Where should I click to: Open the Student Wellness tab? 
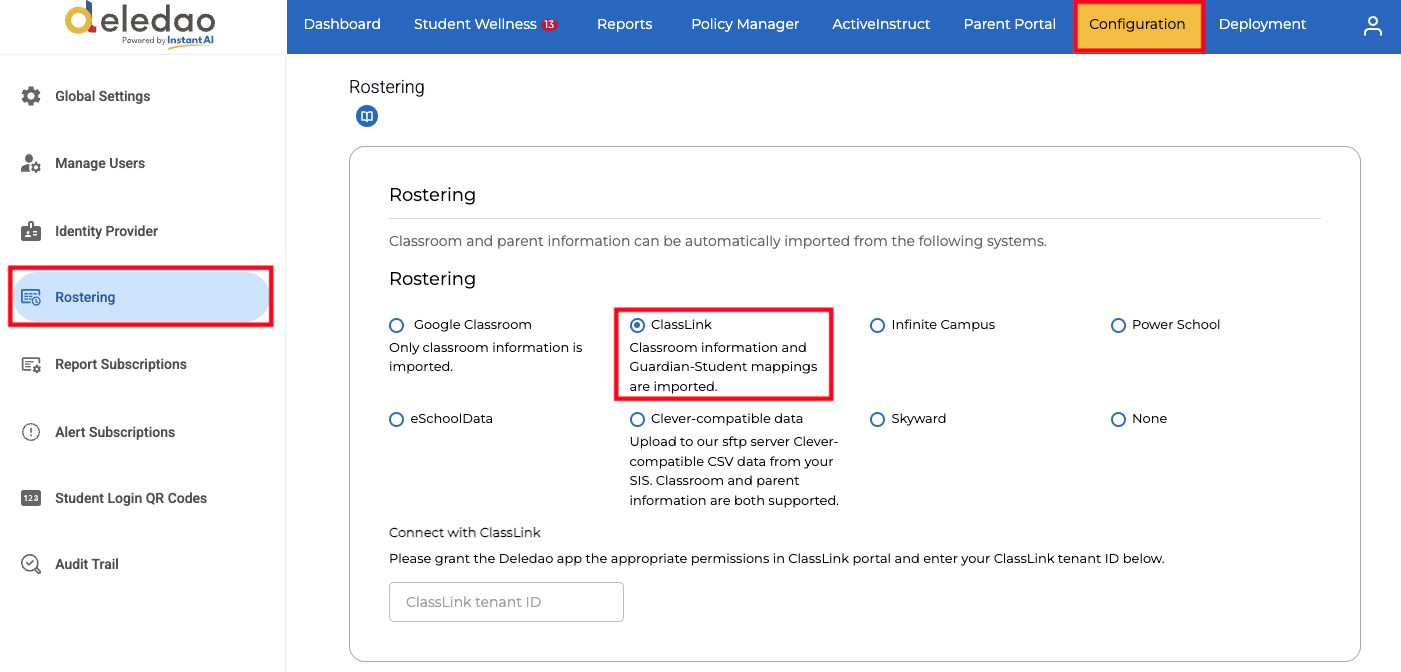coord(475,24)
